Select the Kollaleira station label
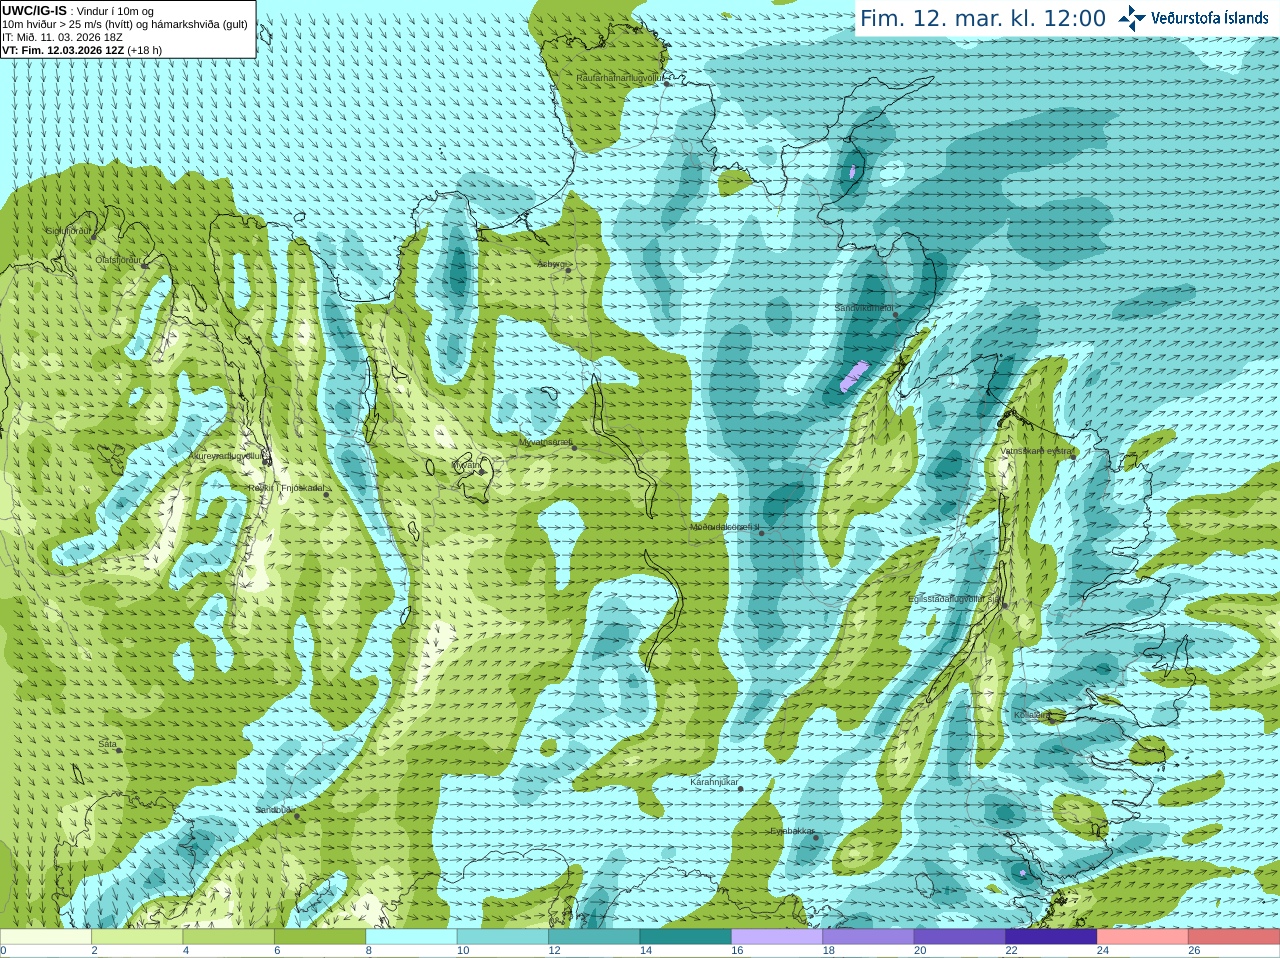The width and height of the screenshot is (1280, 958). pos(1031,715)
